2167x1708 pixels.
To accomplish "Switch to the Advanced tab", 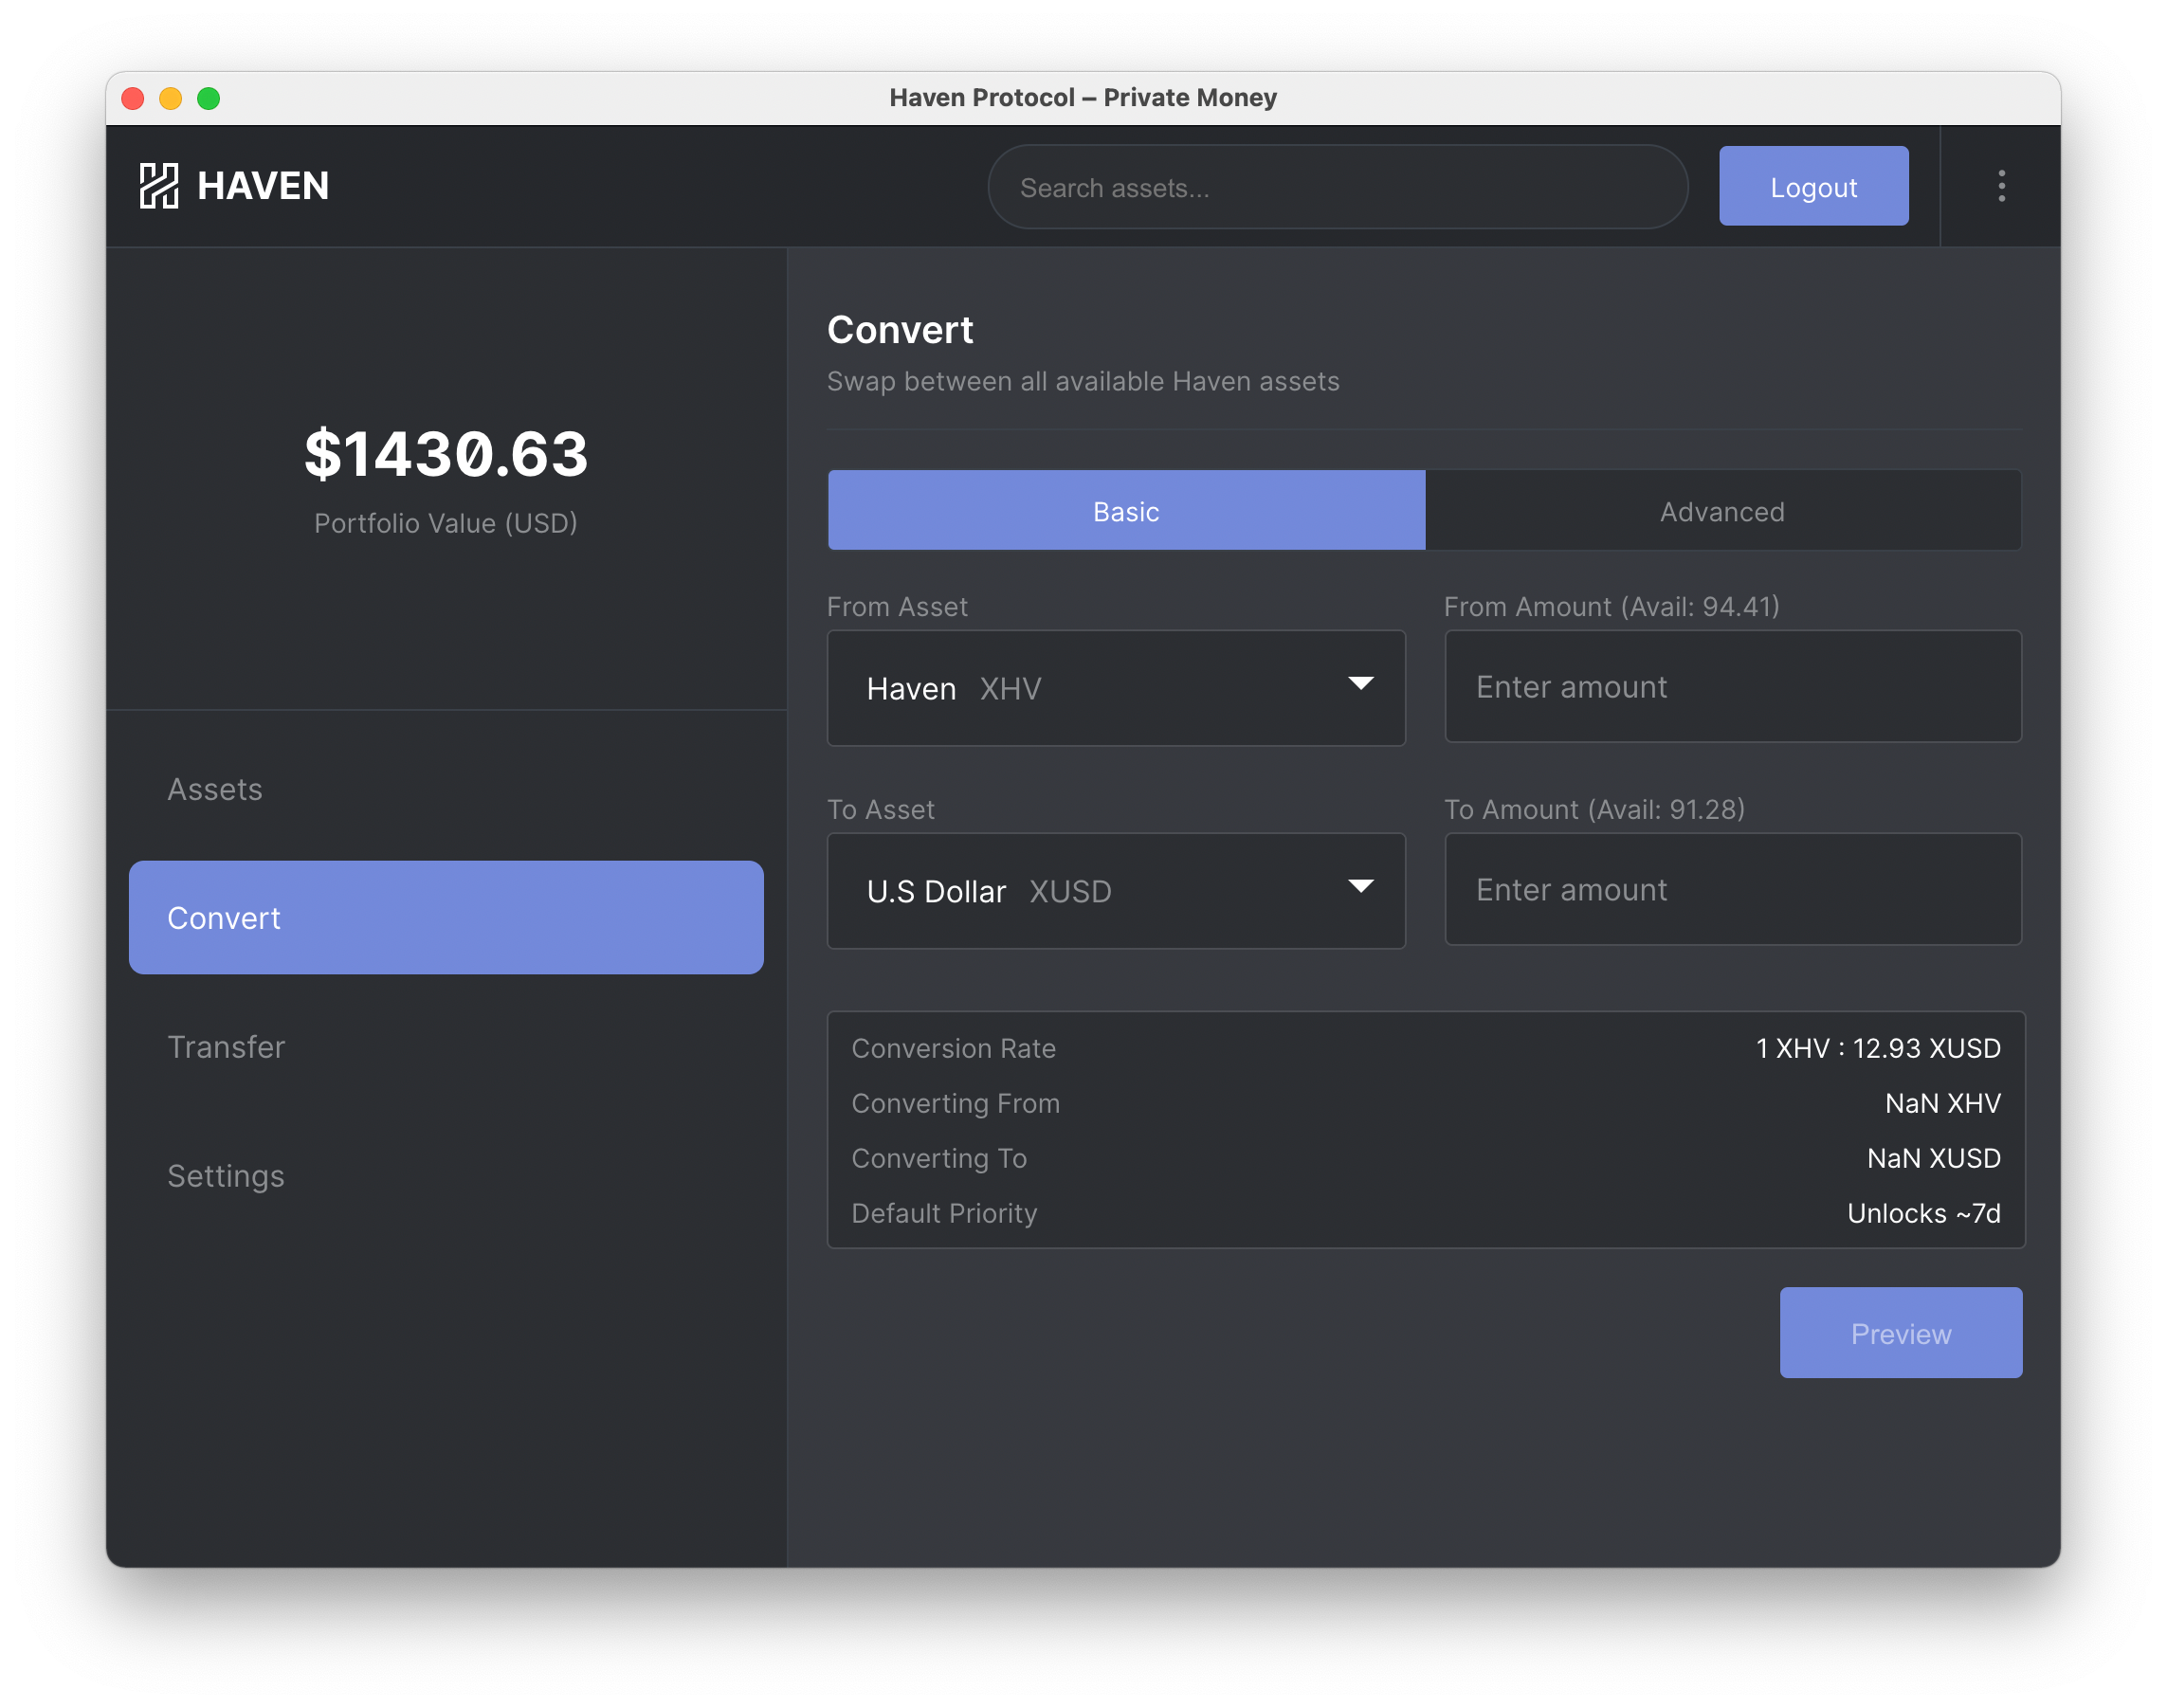I will pos(1722,511).
